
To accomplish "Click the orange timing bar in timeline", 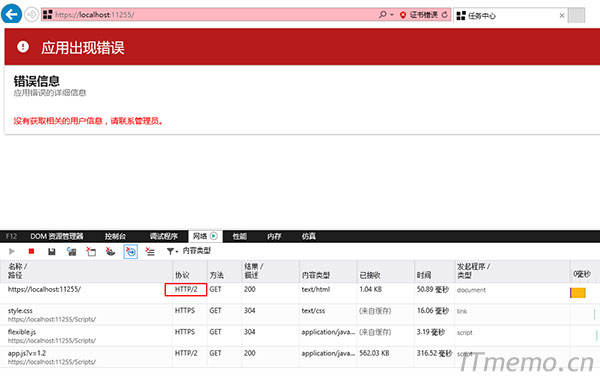I will (x=578, y=293).
